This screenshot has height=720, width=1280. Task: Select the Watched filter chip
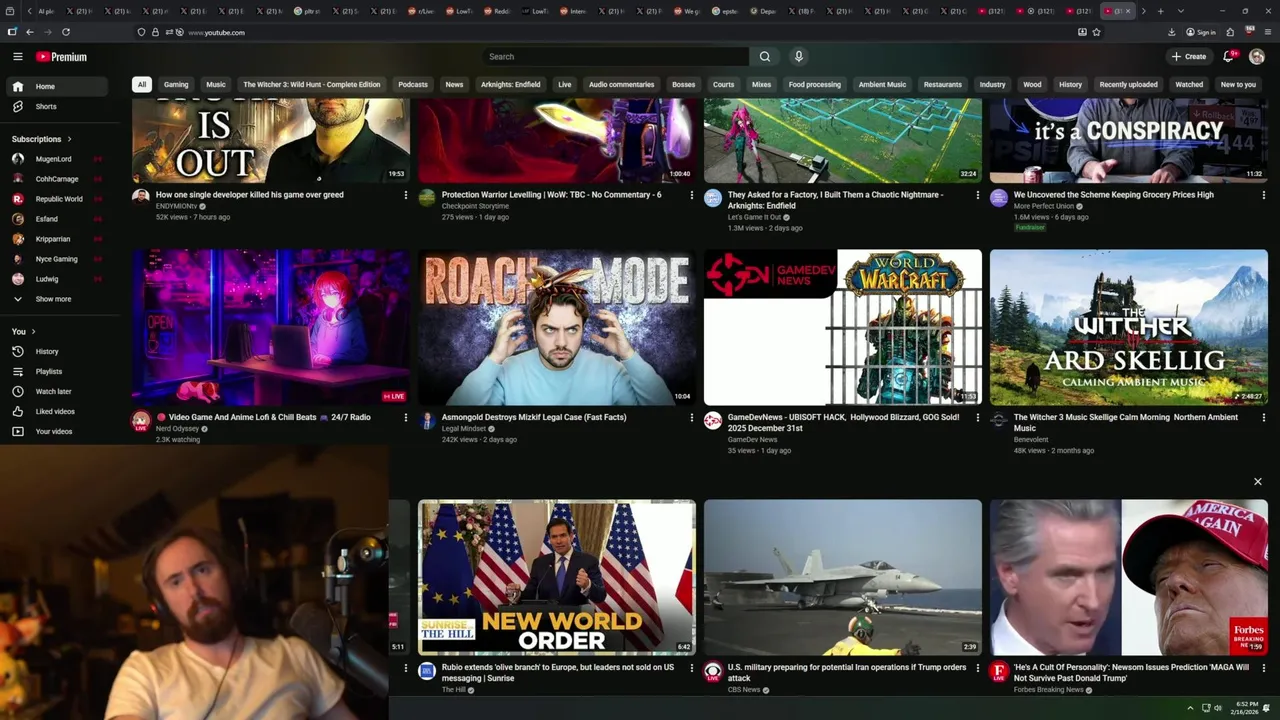pos(1189,85)
